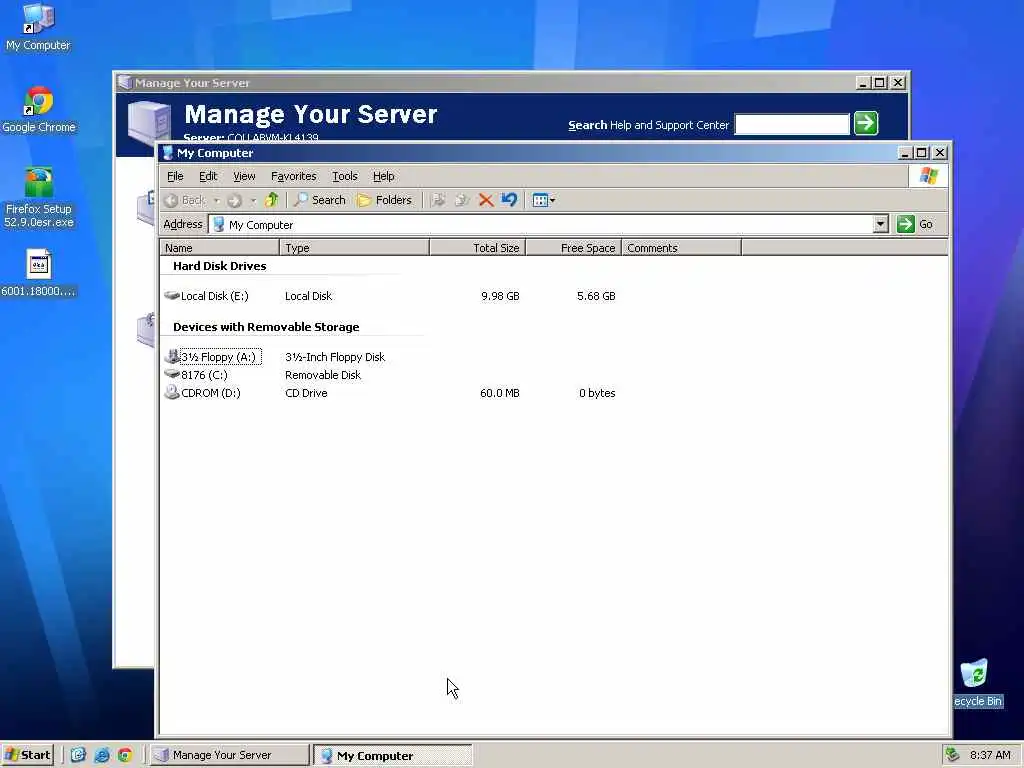
Task: Click the Hard Disk Drives group heading
Action: (219, 266)
